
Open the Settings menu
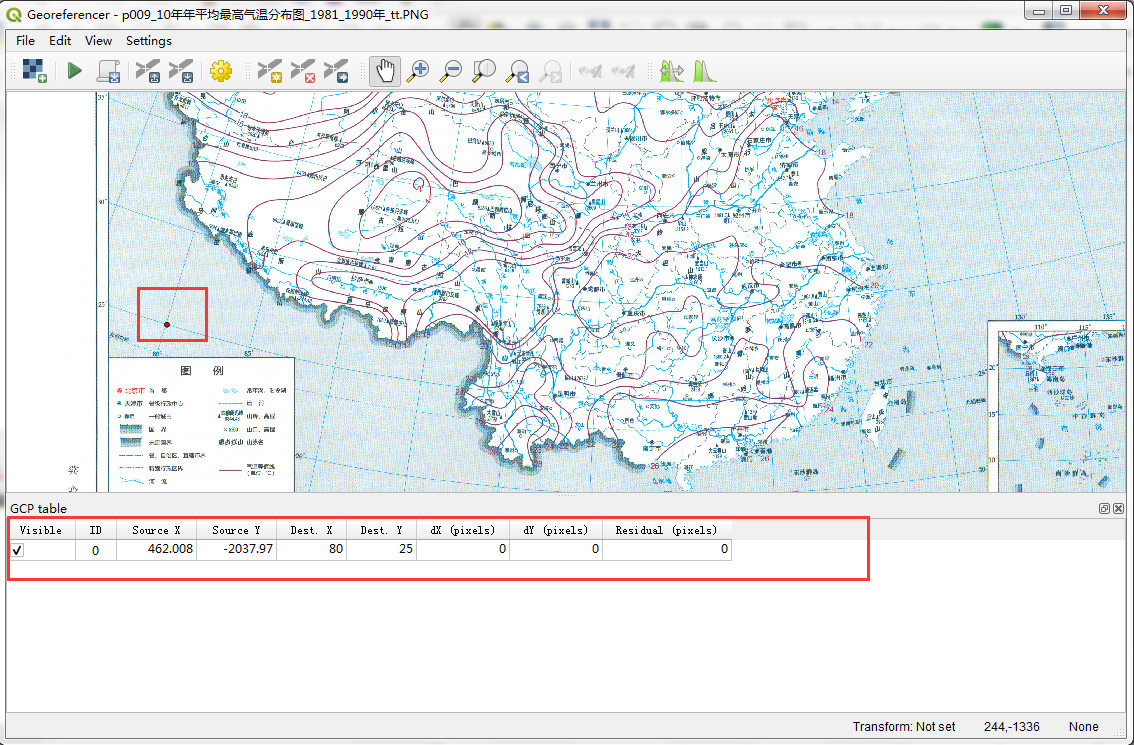click(x=148, y=41)
